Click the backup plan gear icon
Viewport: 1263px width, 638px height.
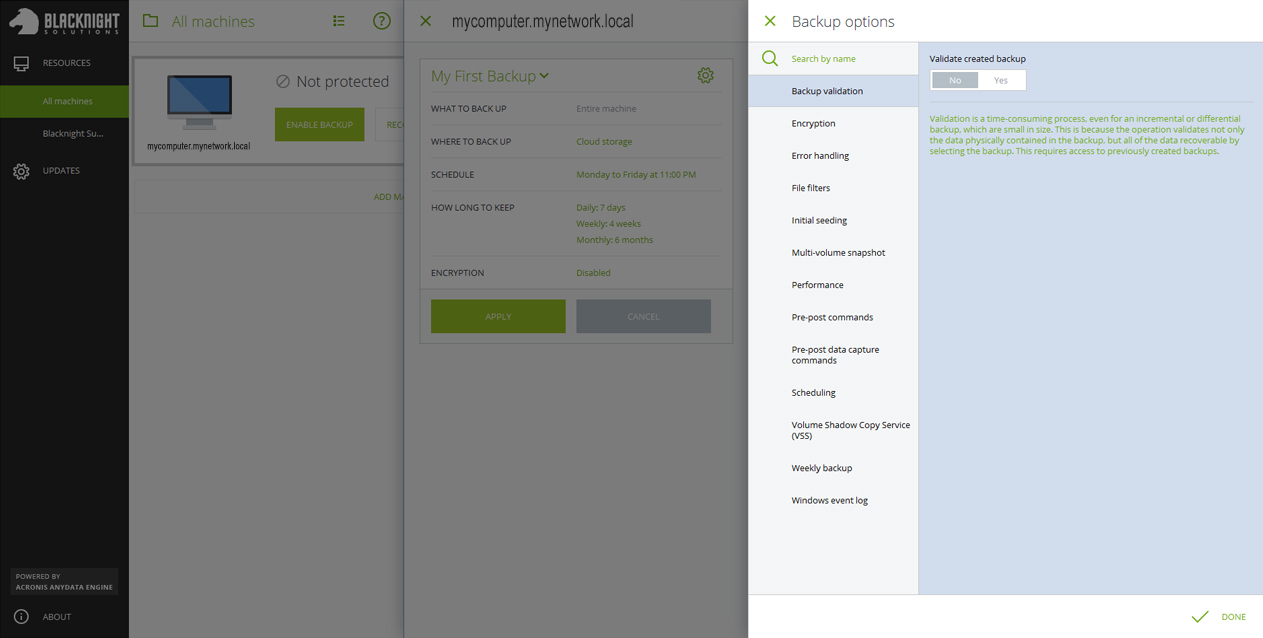tap(705, 76)
